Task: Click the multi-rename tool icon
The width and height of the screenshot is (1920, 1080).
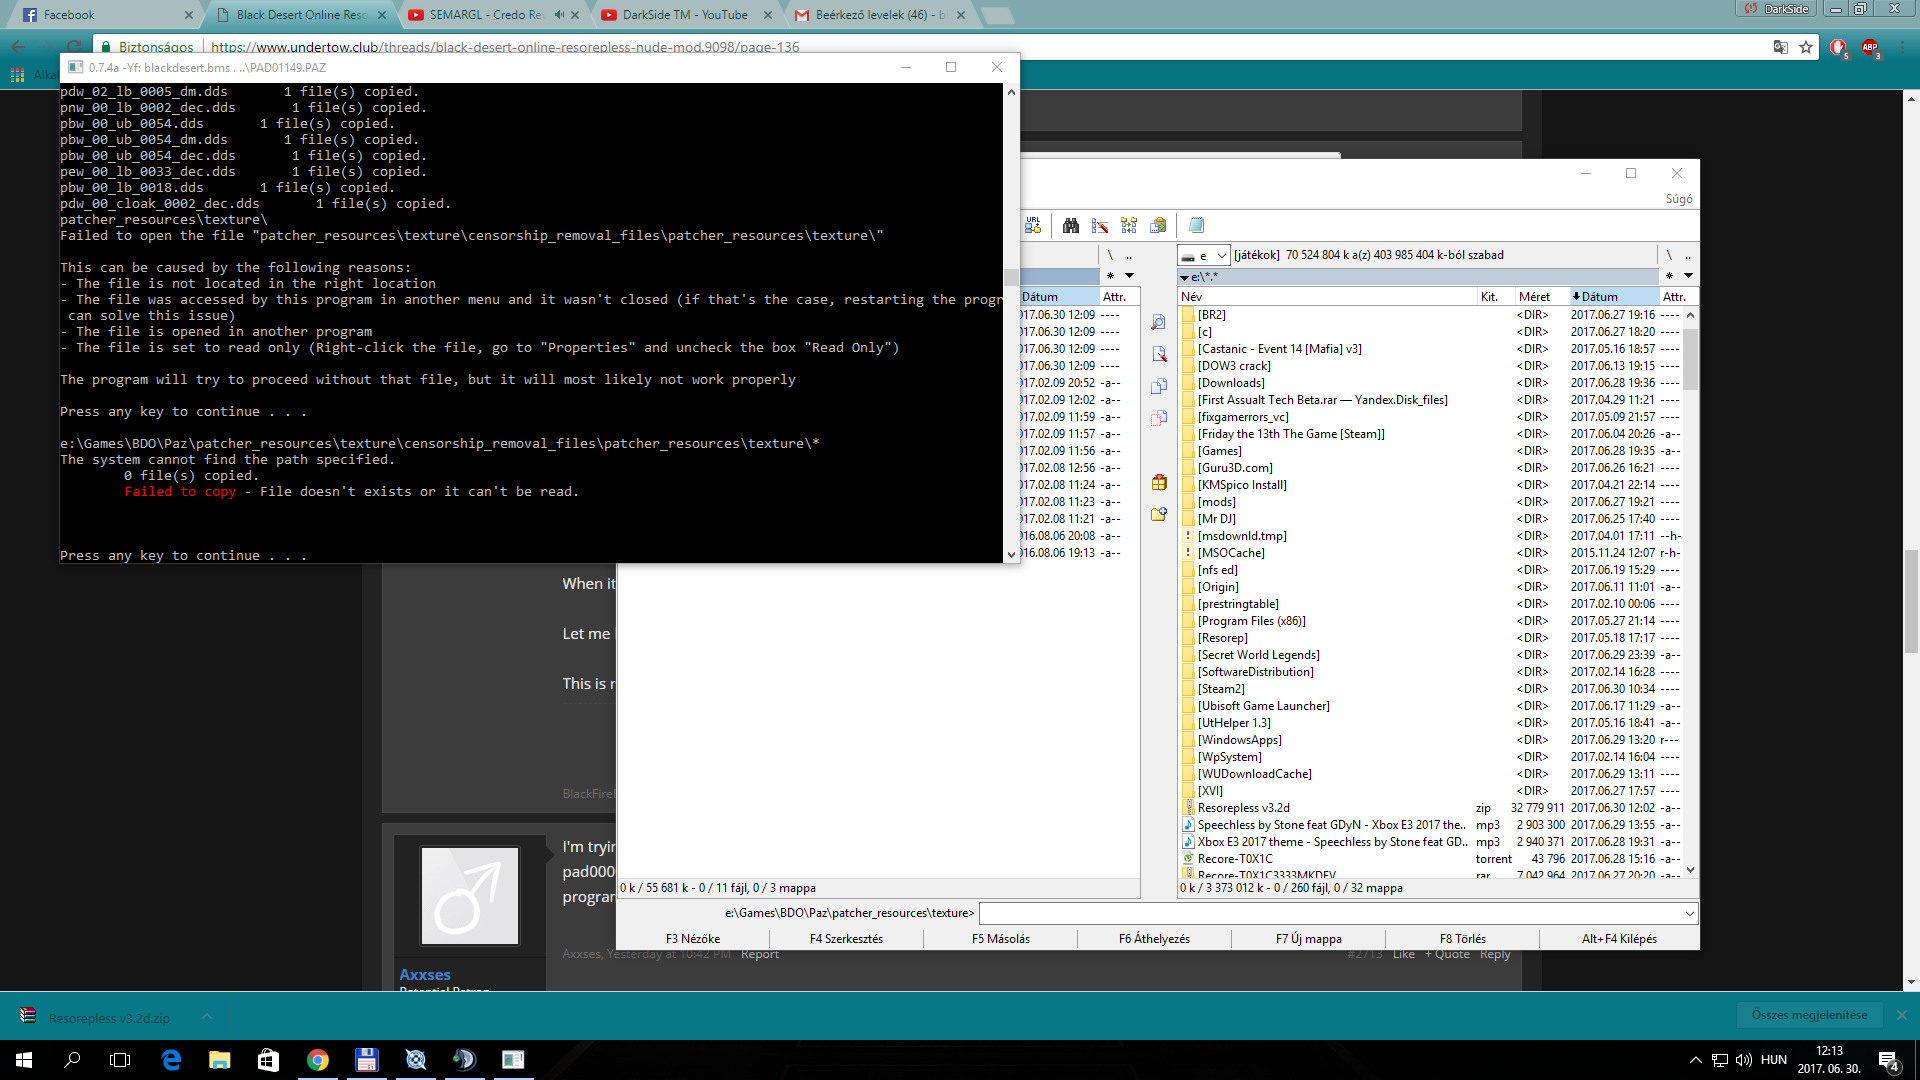Action: point(1100,226)
